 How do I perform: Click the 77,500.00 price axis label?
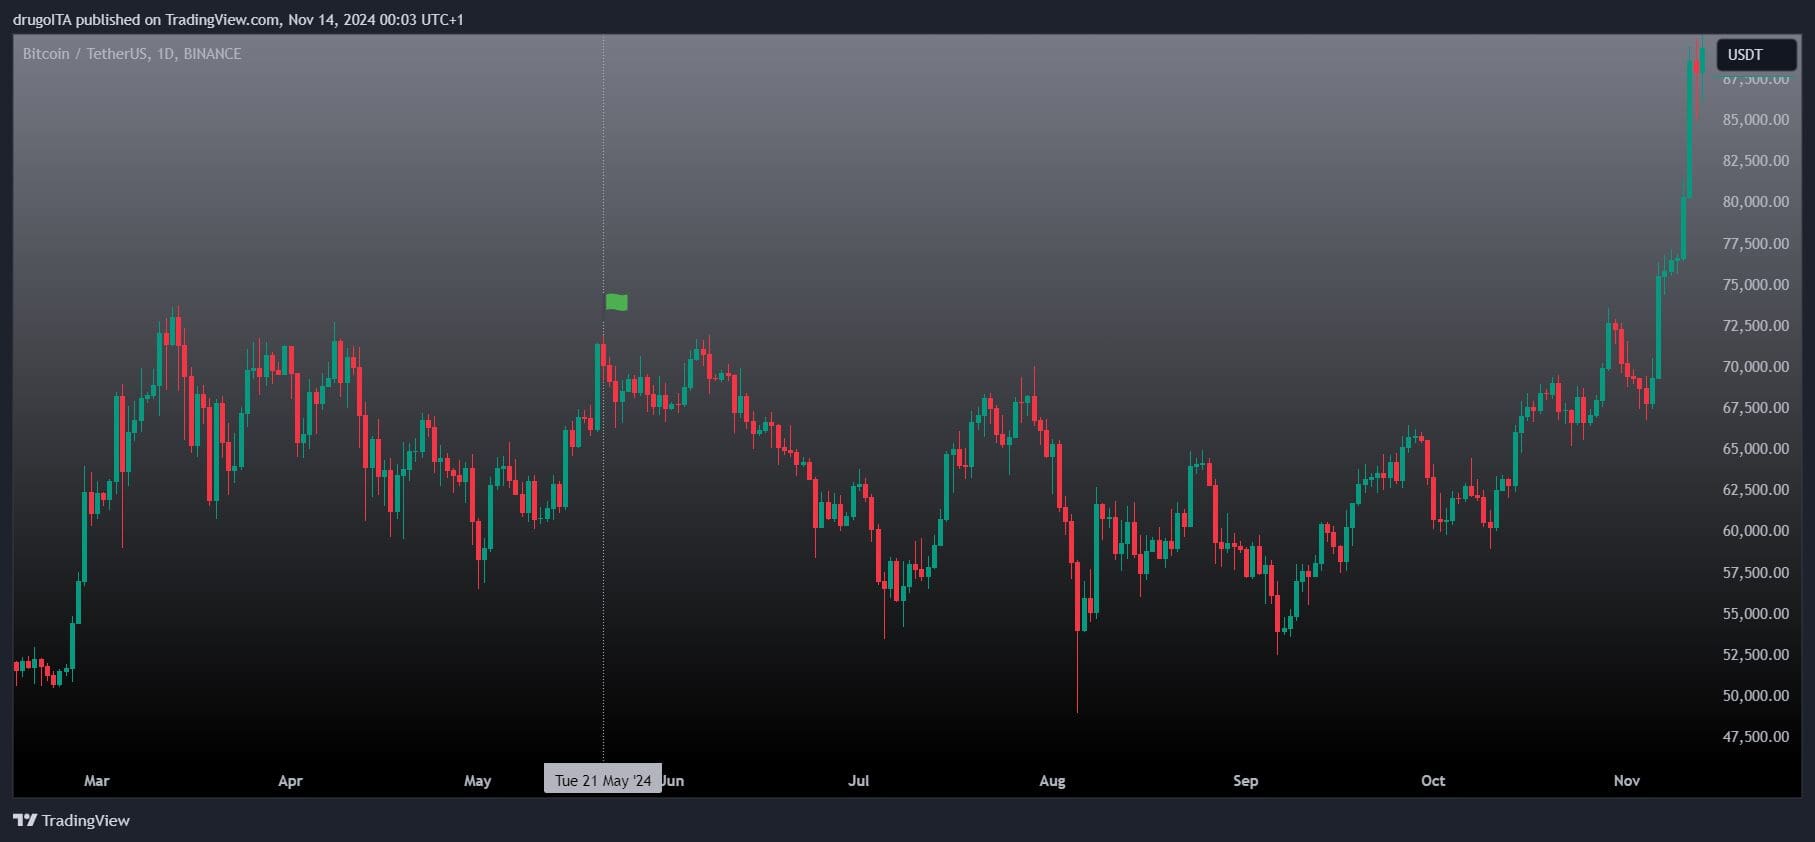pyautogui.click(x=1755, y=243)
